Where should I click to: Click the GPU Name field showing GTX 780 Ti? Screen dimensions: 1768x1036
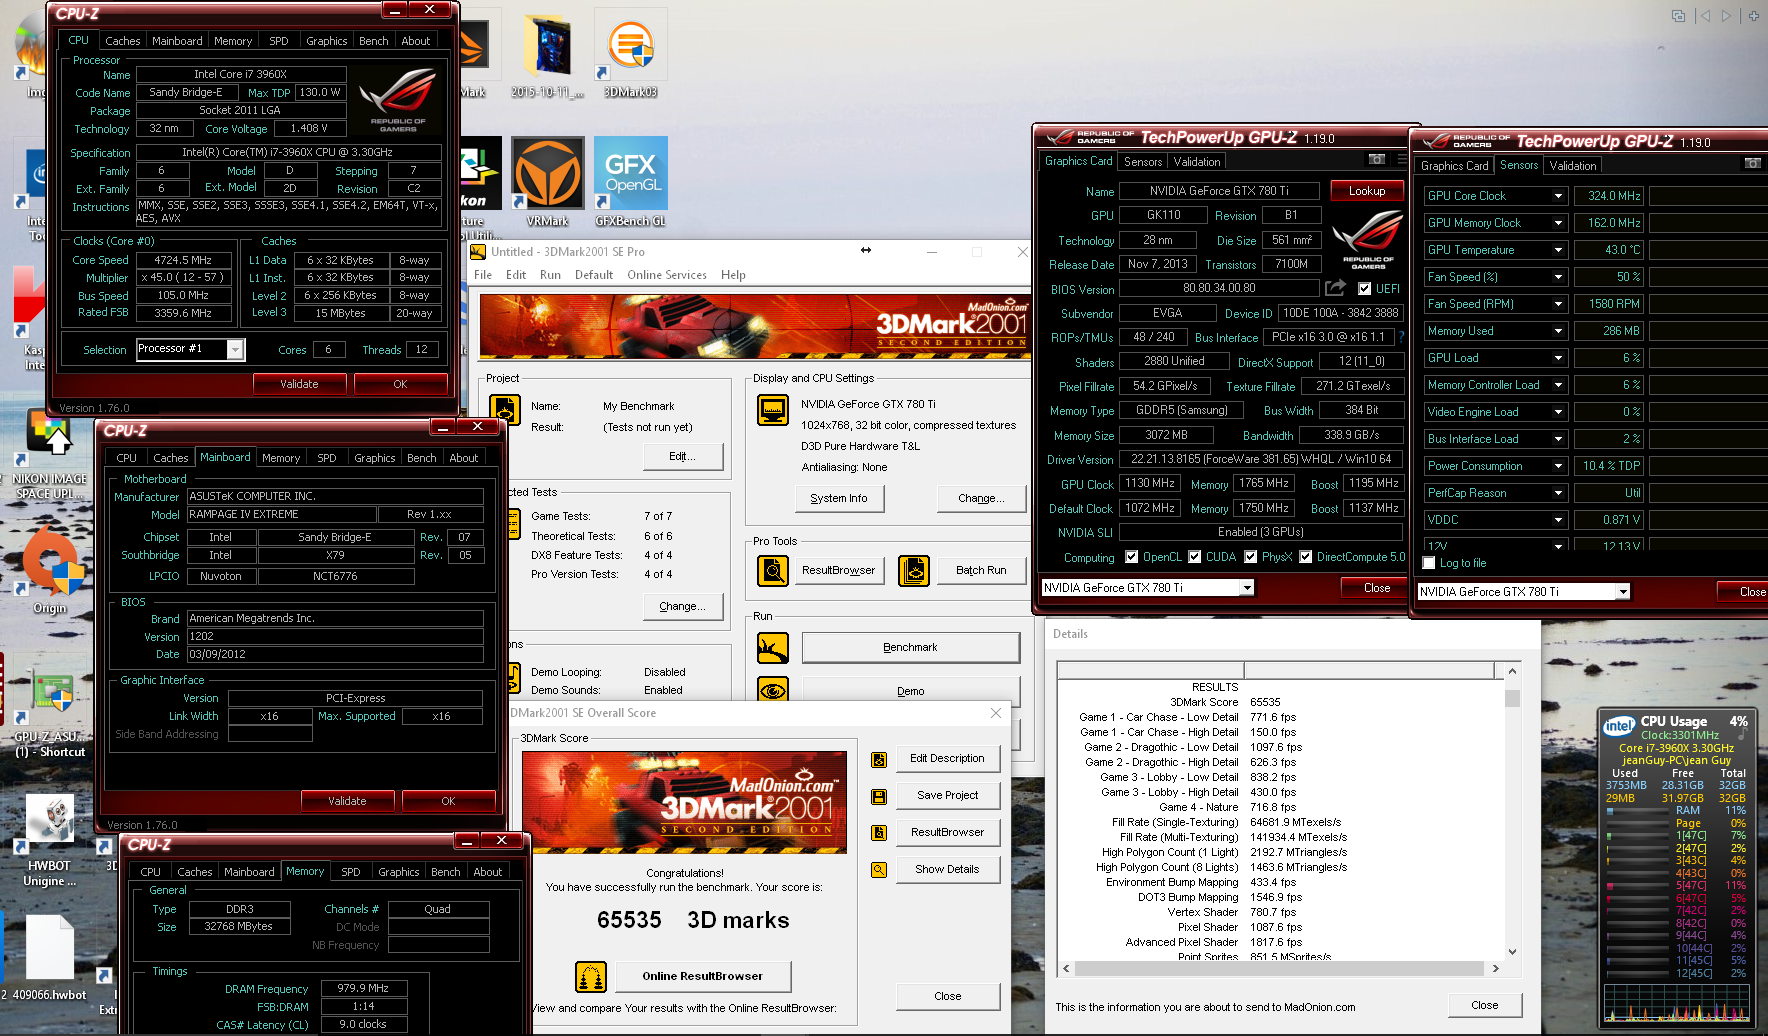coord(1219,191)
